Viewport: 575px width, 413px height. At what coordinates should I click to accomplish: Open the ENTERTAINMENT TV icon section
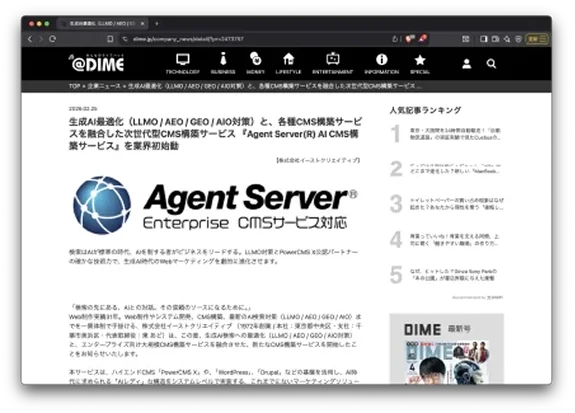point(333,64)
